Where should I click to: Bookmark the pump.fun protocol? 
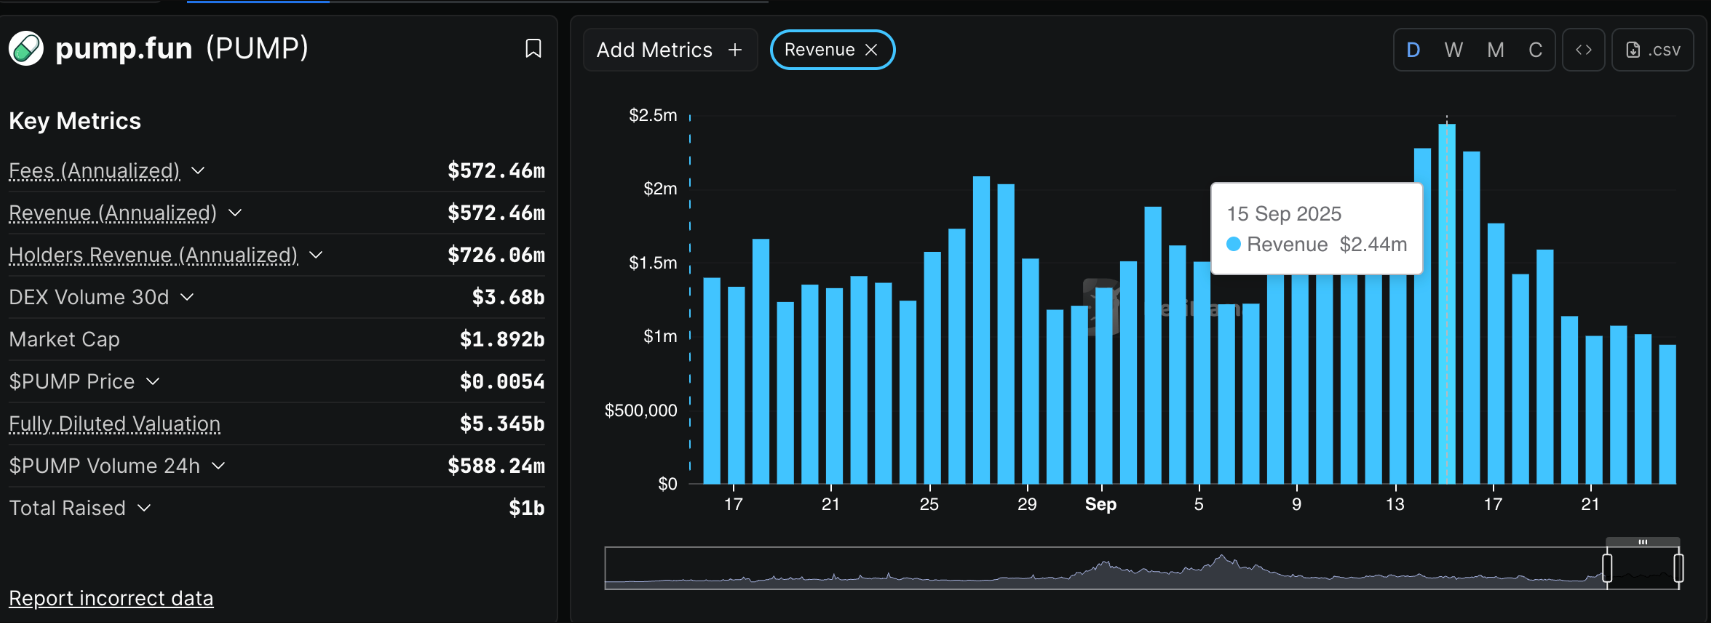[x=533, y=48]
